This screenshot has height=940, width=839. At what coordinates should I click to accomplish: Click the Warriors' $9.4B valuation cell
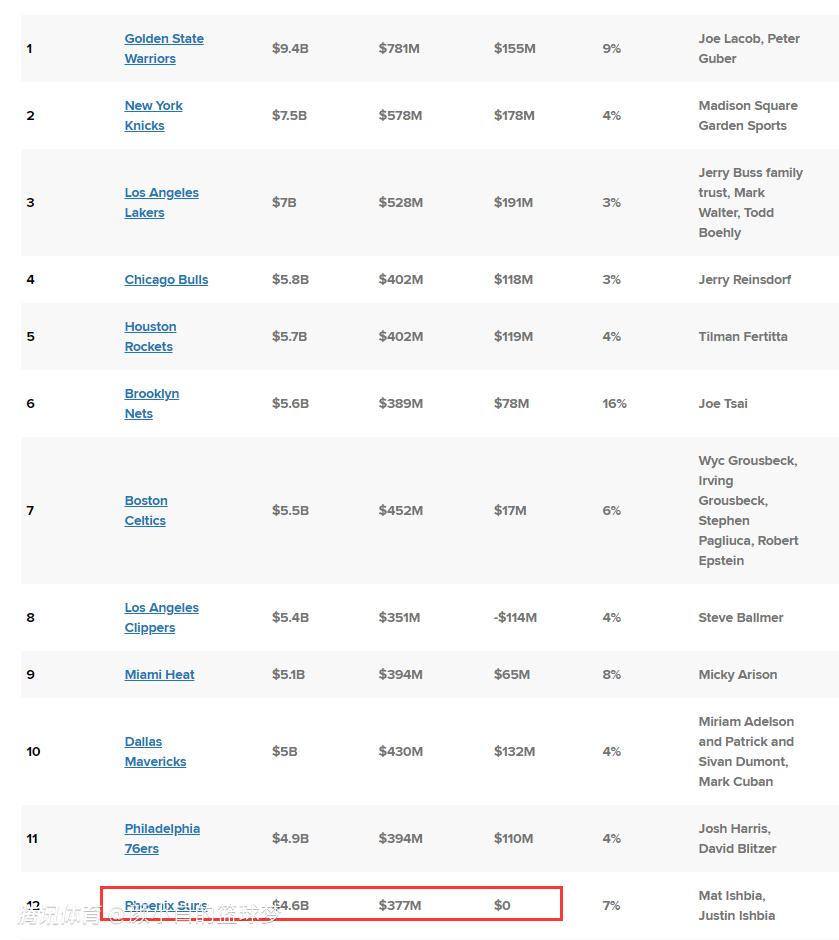pos(290,49)
